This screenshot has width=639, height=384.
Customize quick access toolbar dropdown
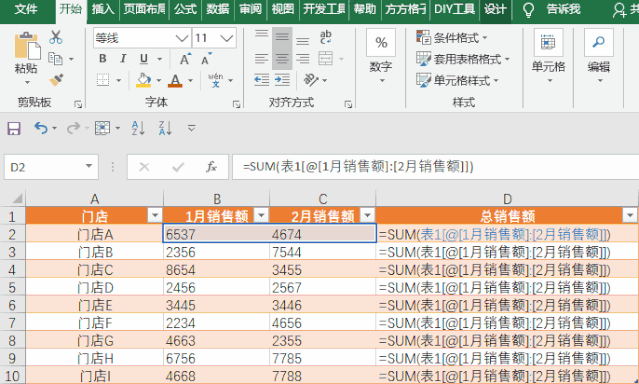pos(192,128)
